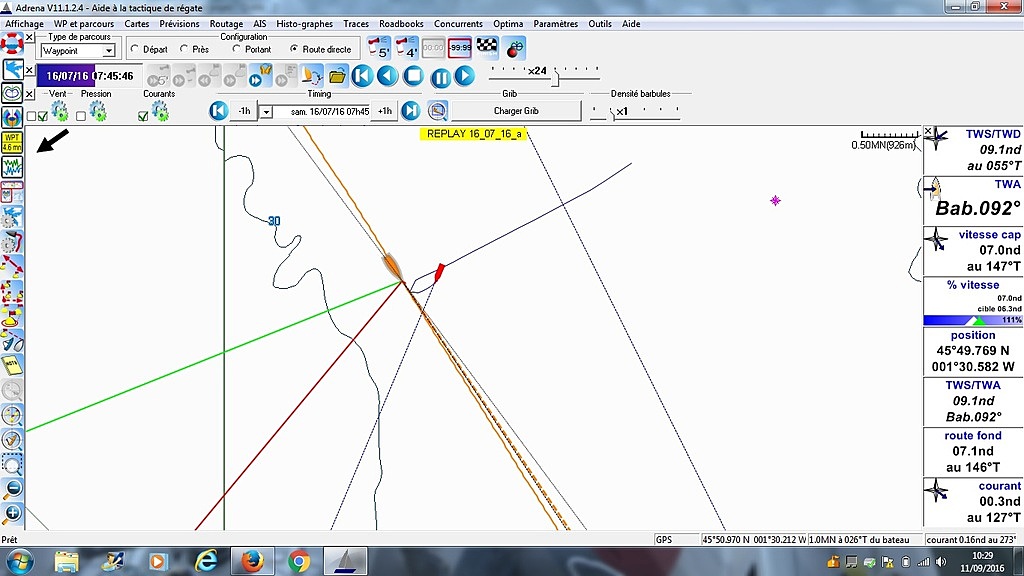Open replay file with folder icon

[337, 76]
